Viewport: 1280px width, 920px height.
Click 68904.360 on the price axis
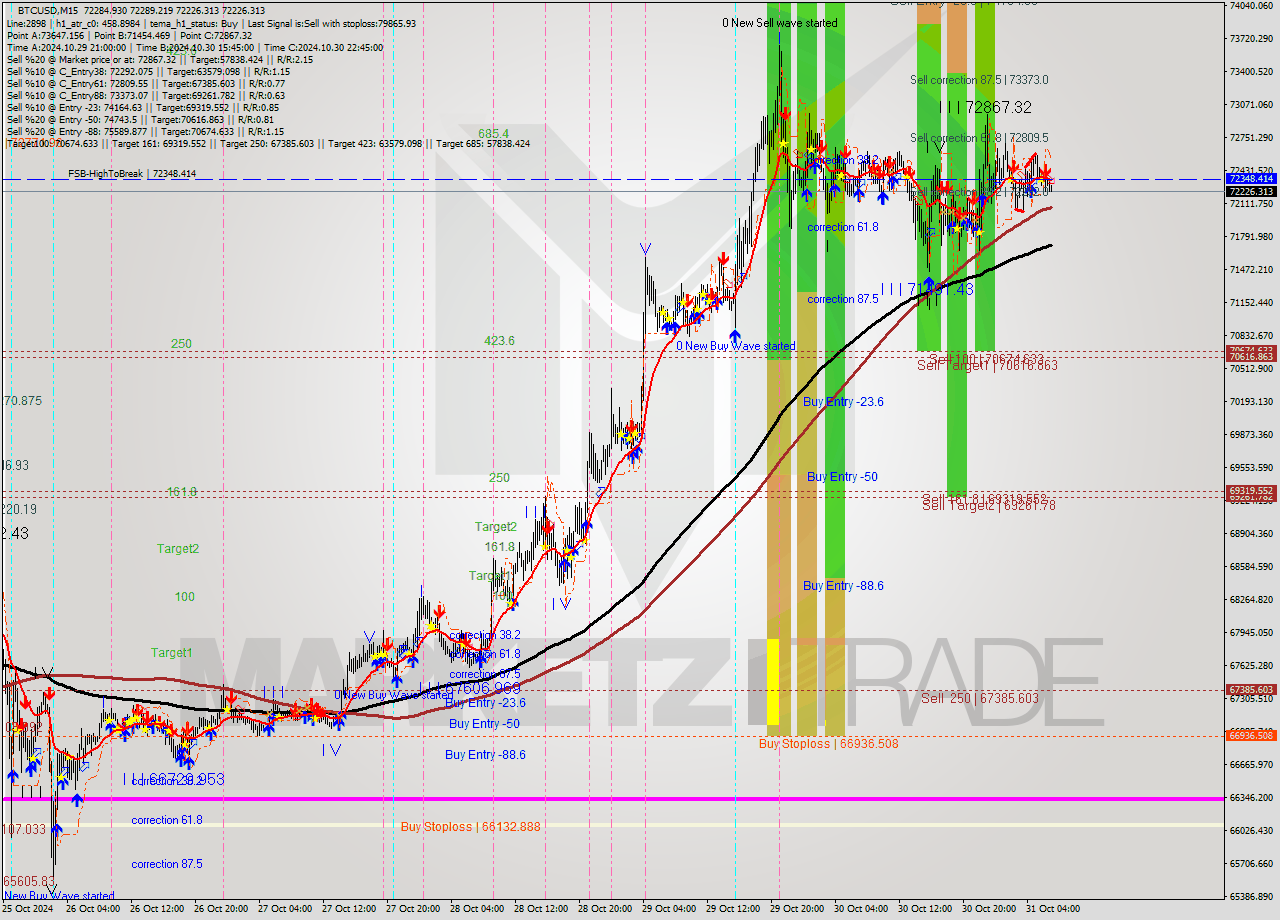1252,533
